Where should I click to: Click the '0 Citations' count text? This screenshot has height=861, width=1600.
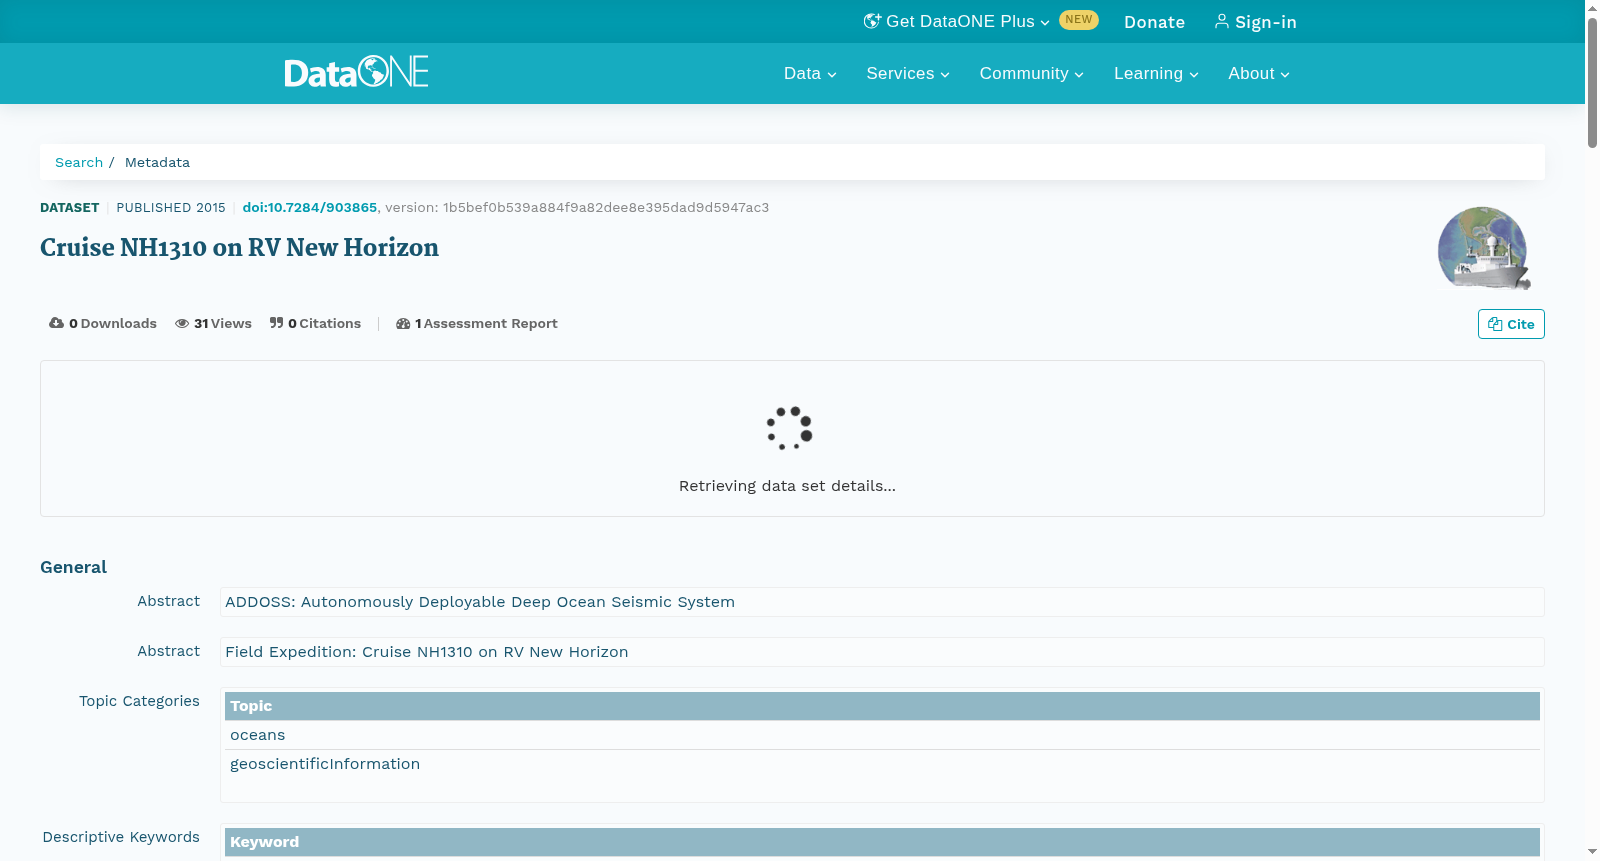(325, 323)
